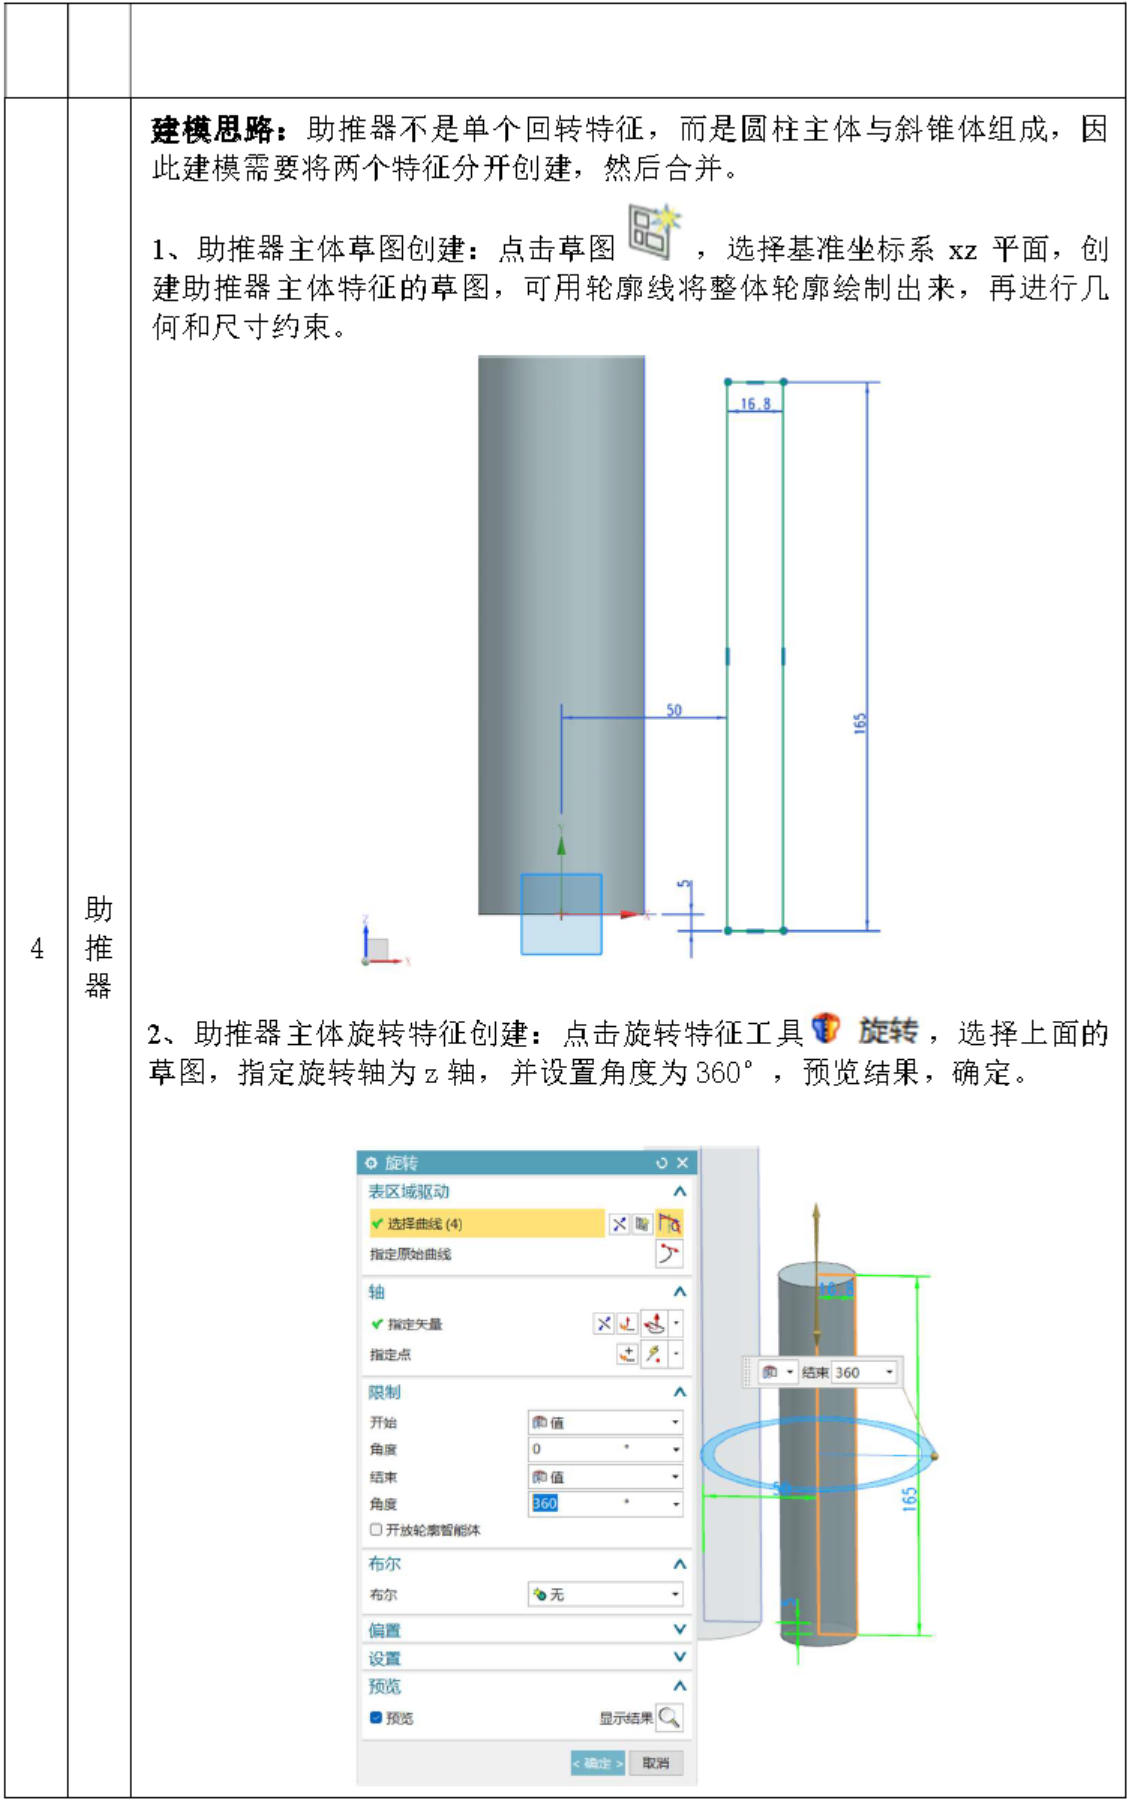Click the blue angle drag ring in preview
The image size is (1128, 1803).
[x=817, y=1455]
